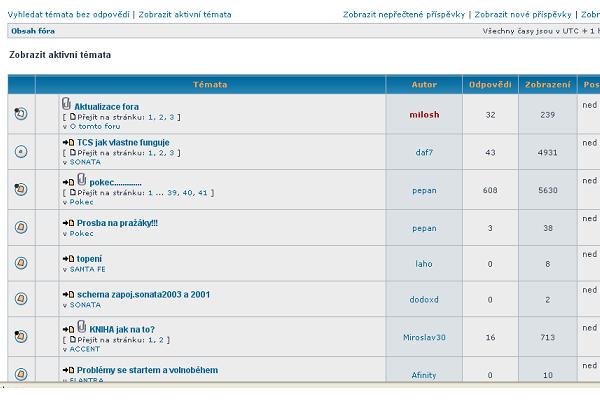Click Vyhledat témata bez odpovědi link

69,15
